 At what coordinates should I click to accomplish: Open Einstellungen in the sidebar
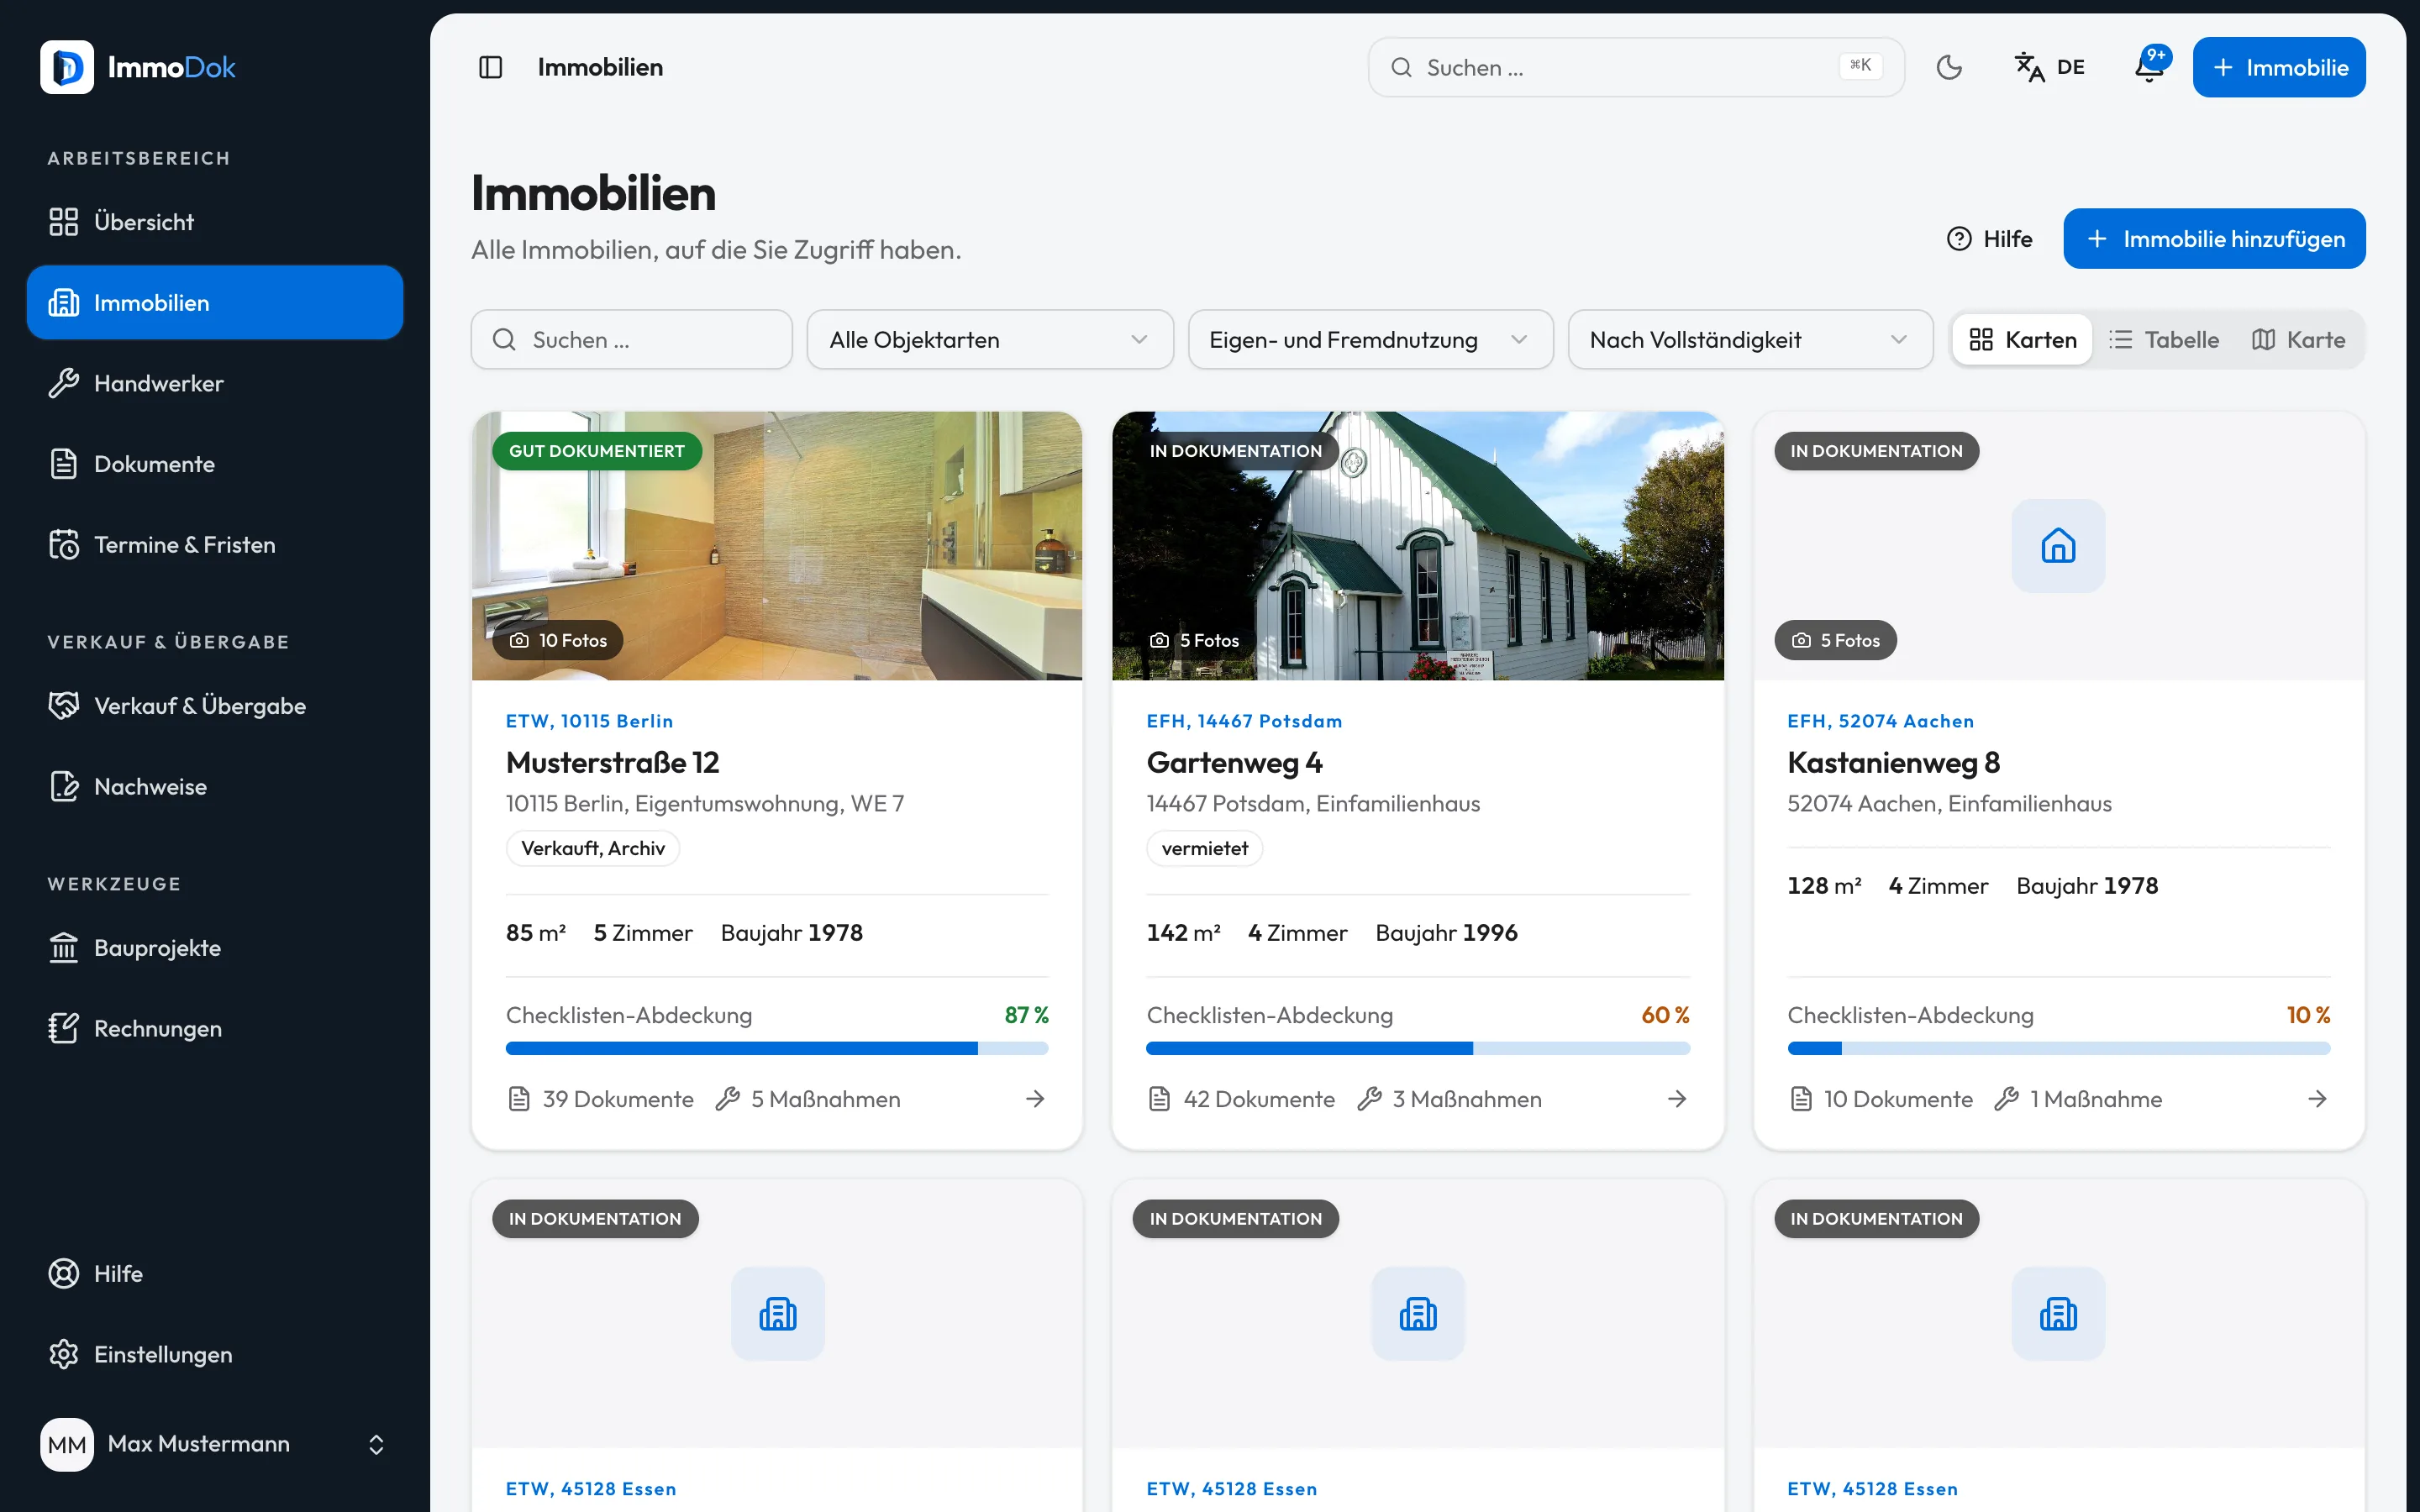(214, 1355)
